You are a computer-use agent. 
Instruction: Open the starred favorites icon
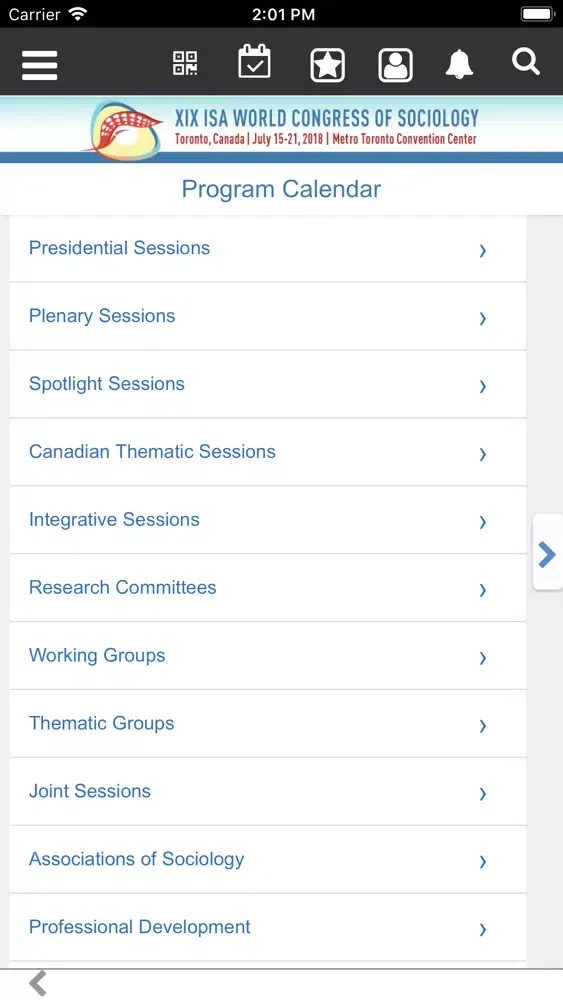(x=328, y=65)
